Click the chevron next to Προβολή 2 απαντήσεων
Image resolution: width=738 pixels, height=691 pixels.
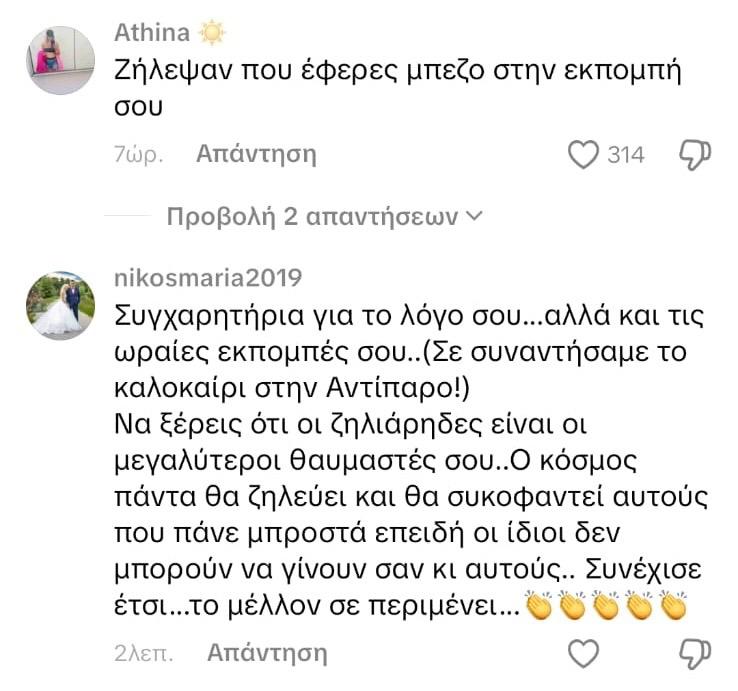coord(475,216)
